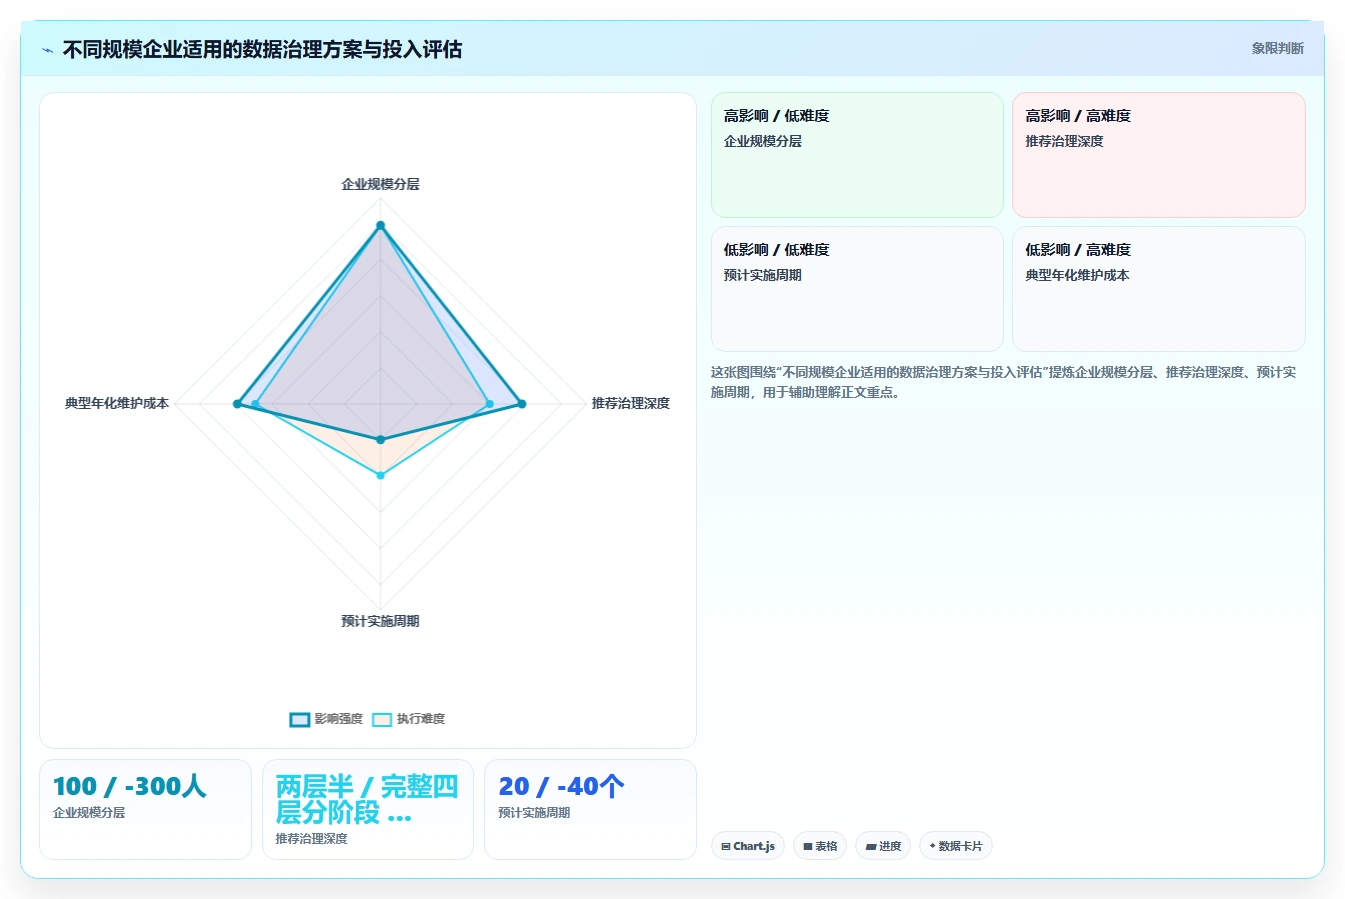1345x899 pixels.
Task: Toggle the 执行难度 legend item
Action: pos(408,719)
